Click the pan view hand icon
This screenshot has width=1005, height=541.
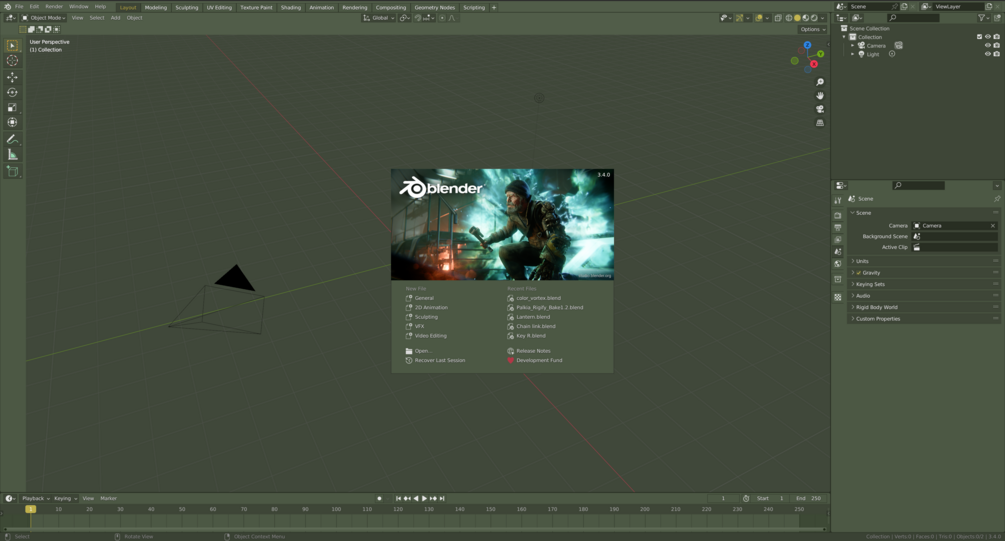point(820,96)
